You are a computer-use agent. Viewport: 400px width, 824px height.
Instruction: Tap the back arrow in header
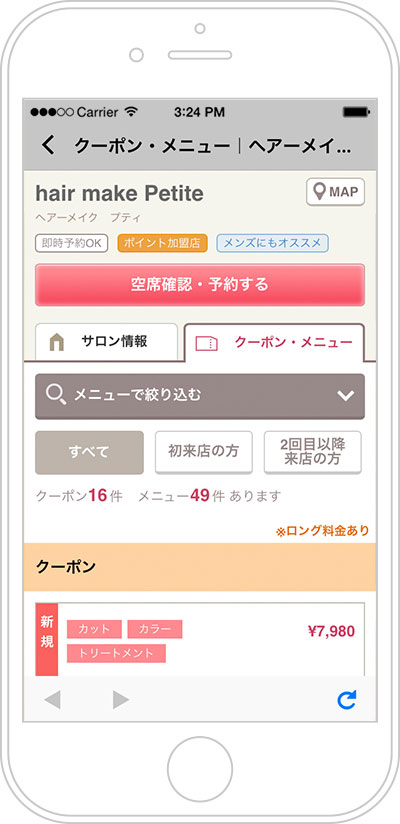pos(48,145)
